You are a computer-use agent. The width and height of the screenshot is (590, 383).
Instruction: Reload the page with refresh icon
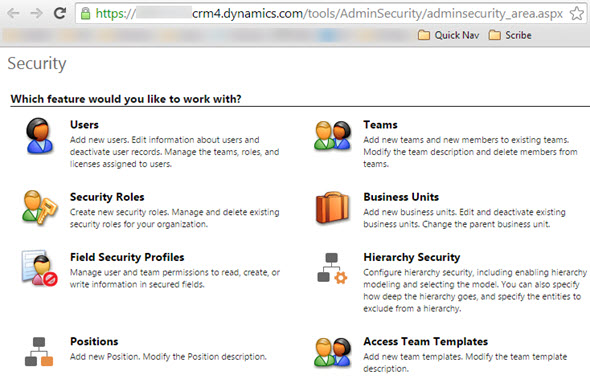click(x=60, y=13)
